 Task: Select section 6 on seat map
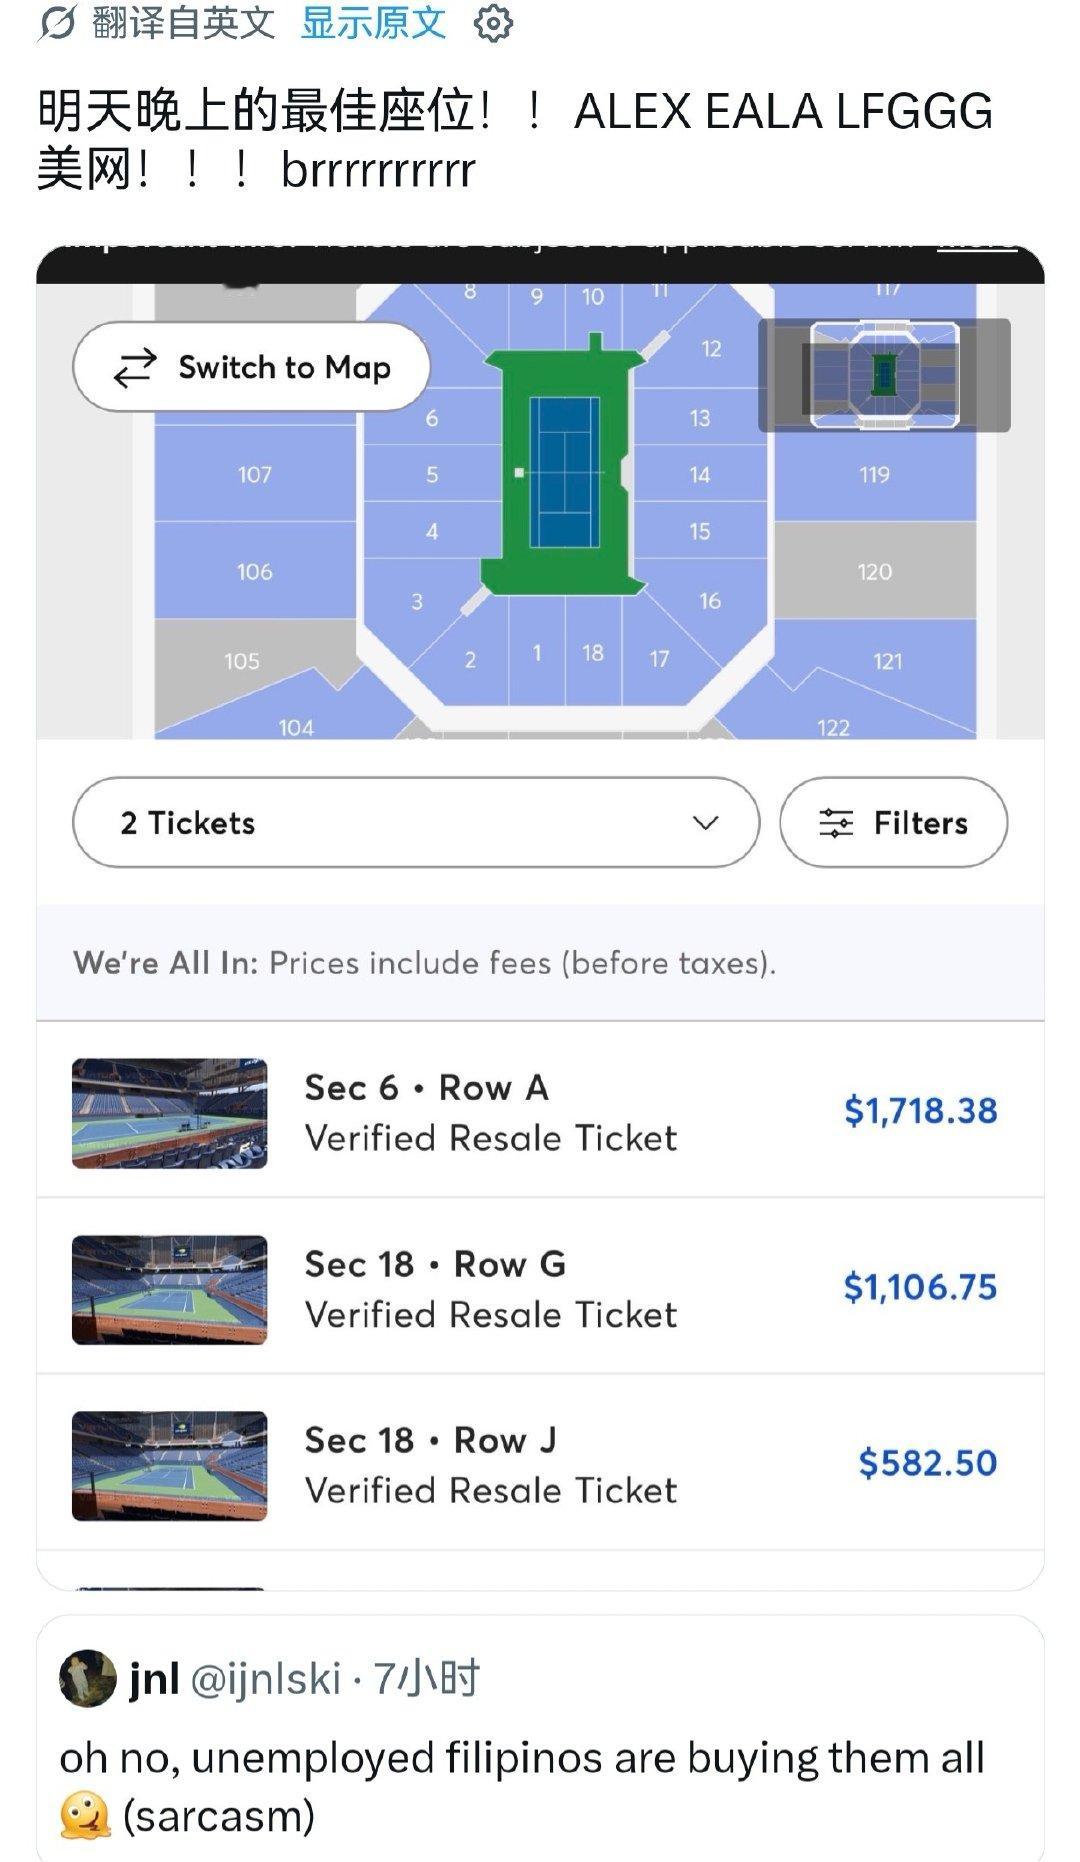[432, 418]
